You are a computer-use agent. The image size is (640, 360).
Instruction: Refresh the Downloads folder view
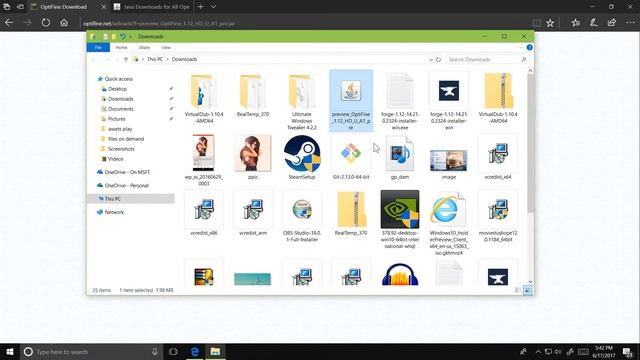(x=438, y=60)
